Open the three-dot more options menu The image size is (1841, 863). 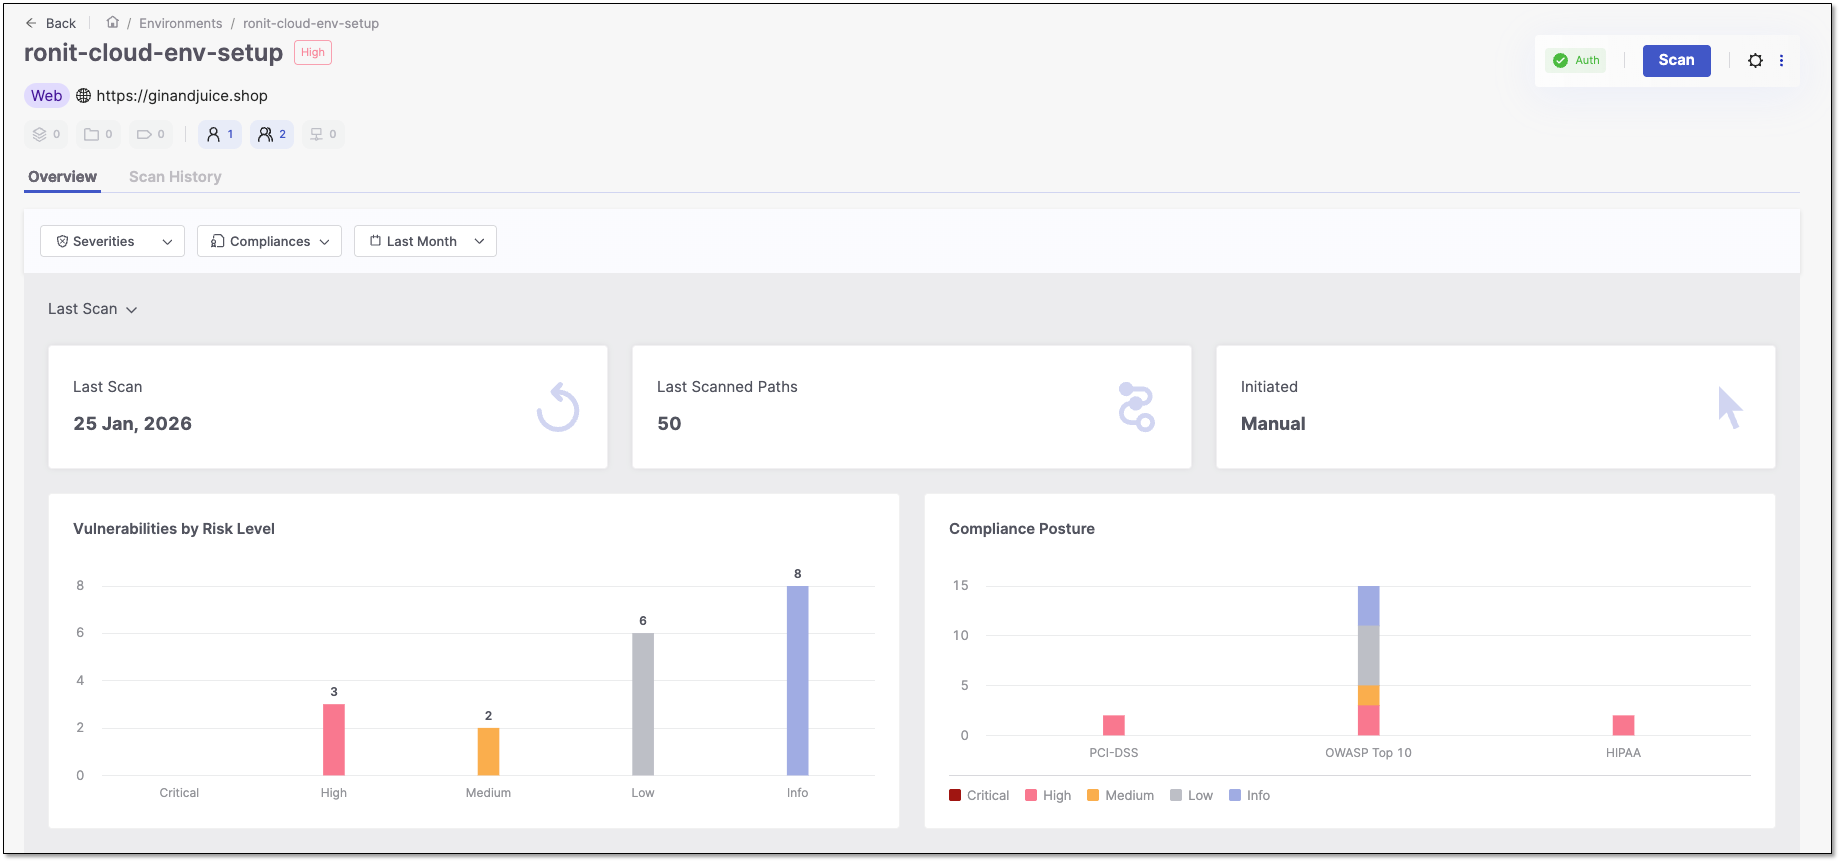pyautogui.click(x=1781, y=61)
